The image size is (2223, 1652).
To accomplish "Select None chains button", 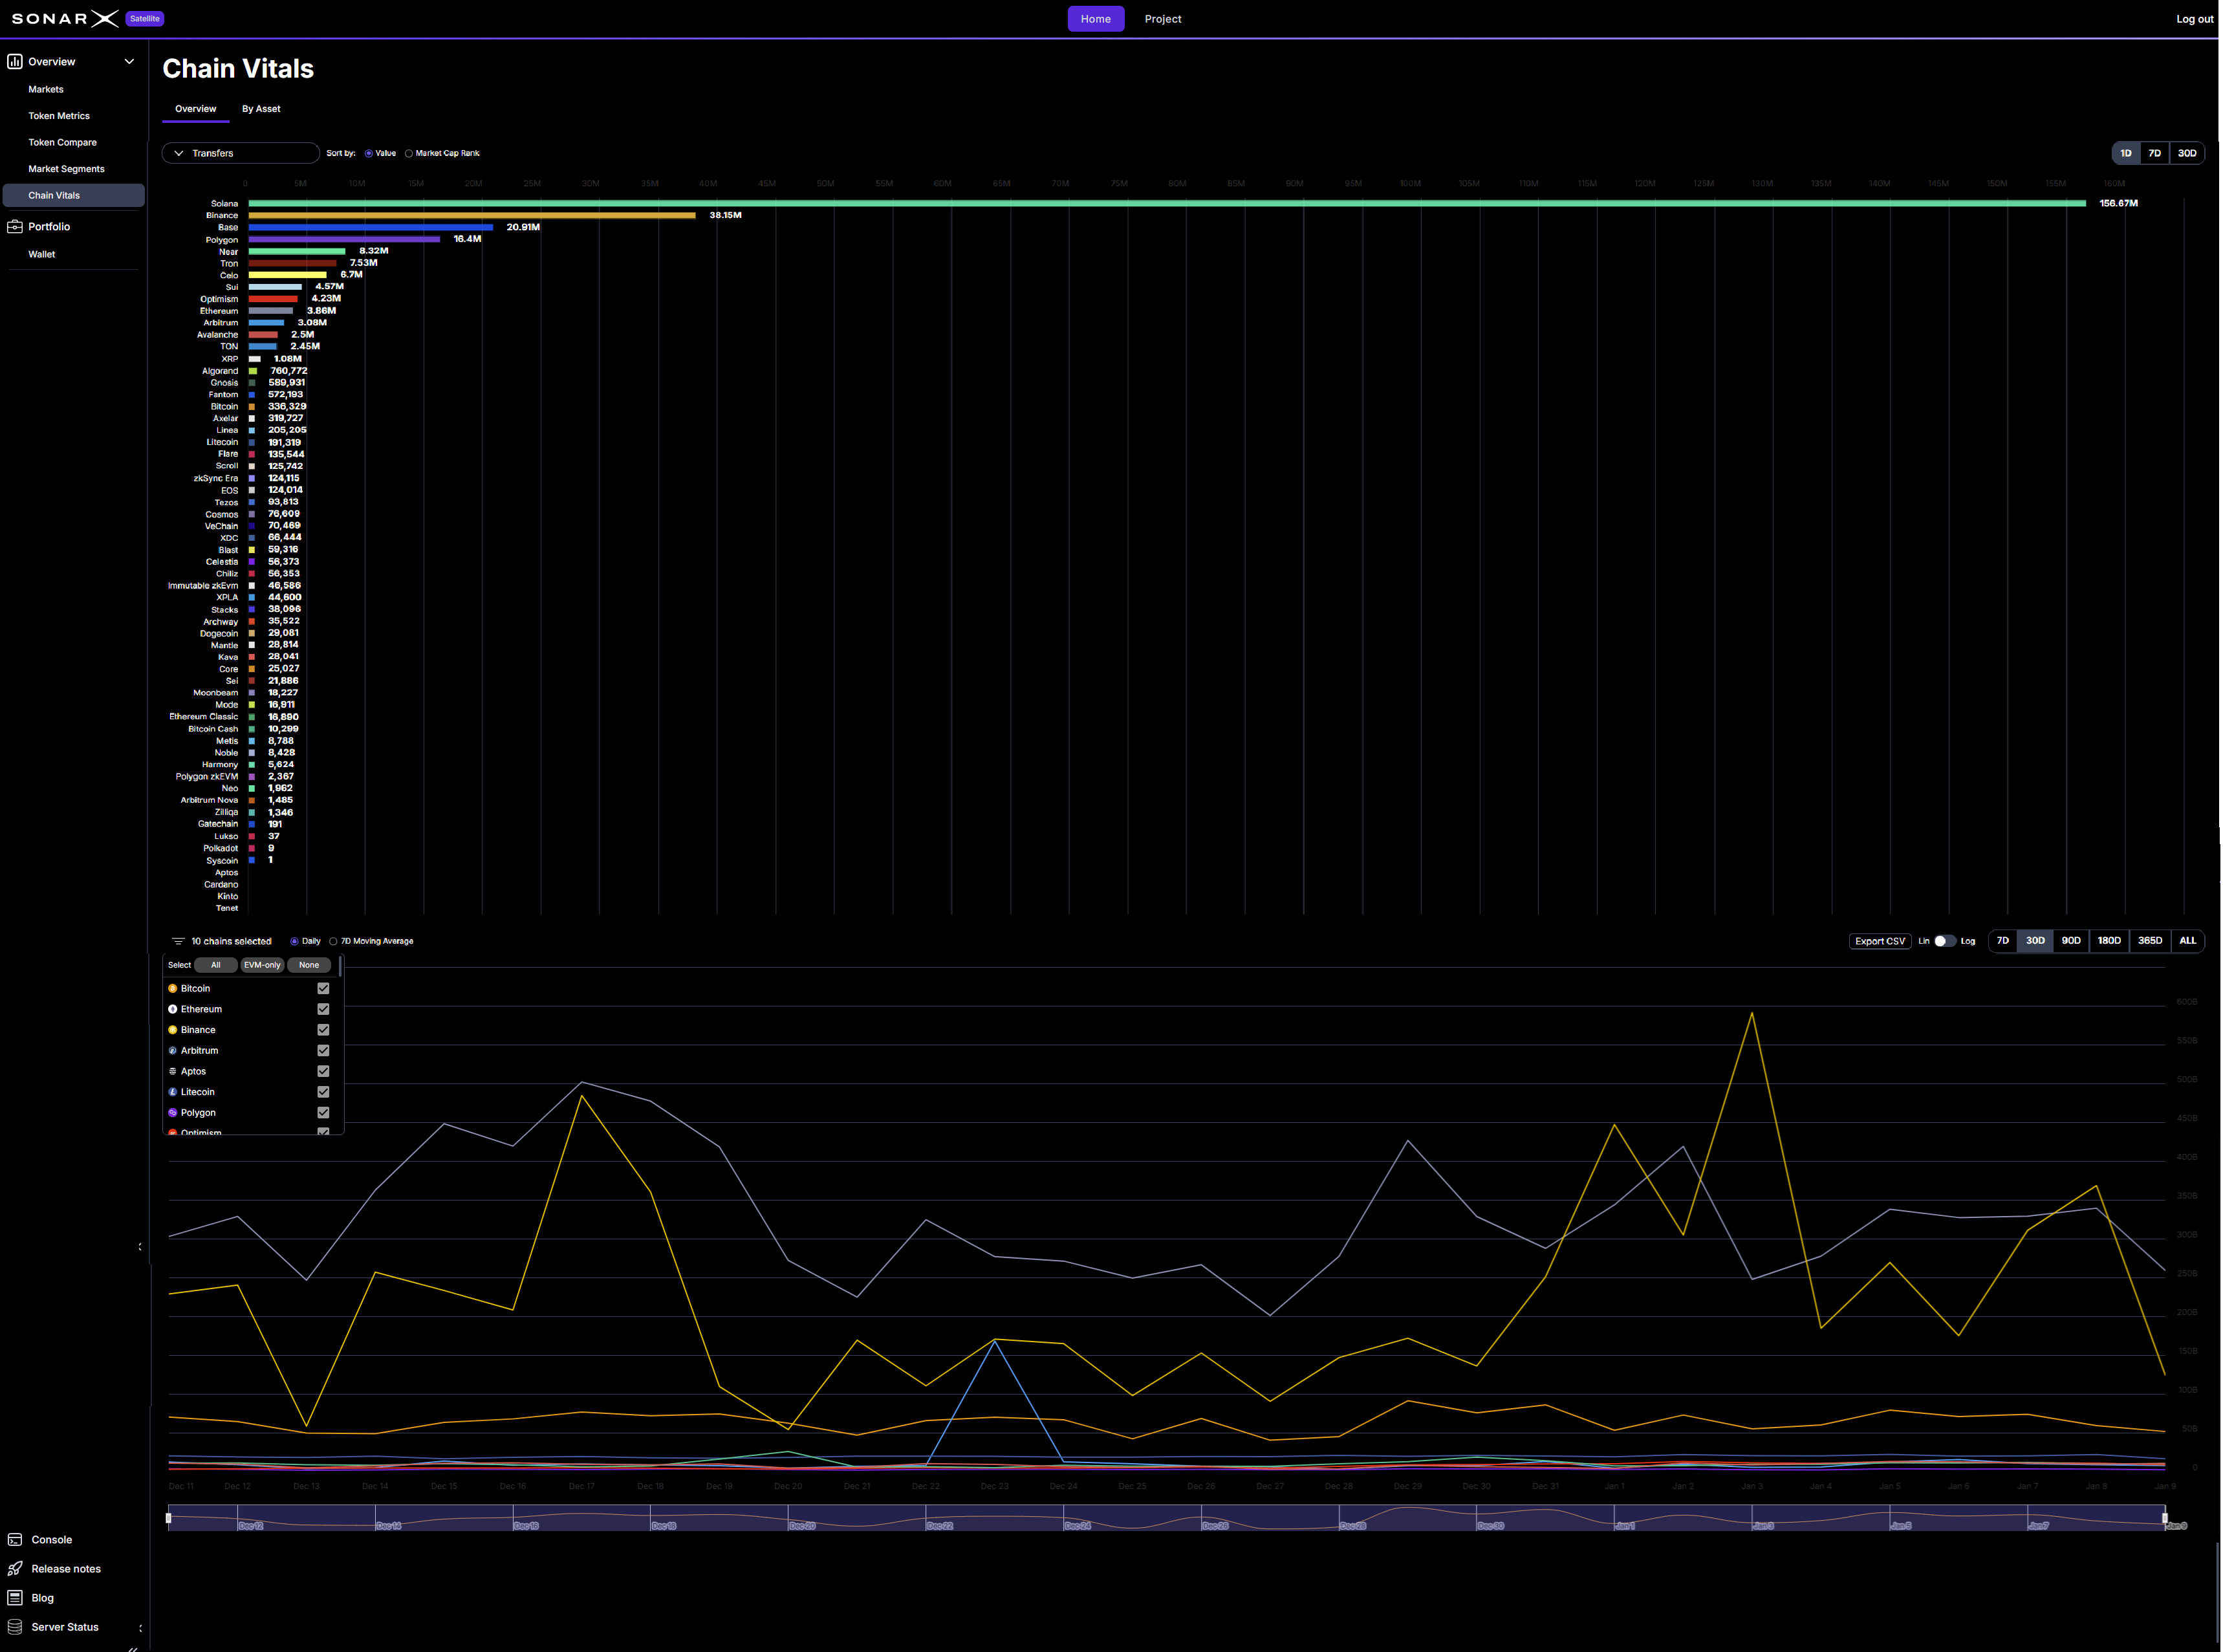I will [x=309, y=965].
